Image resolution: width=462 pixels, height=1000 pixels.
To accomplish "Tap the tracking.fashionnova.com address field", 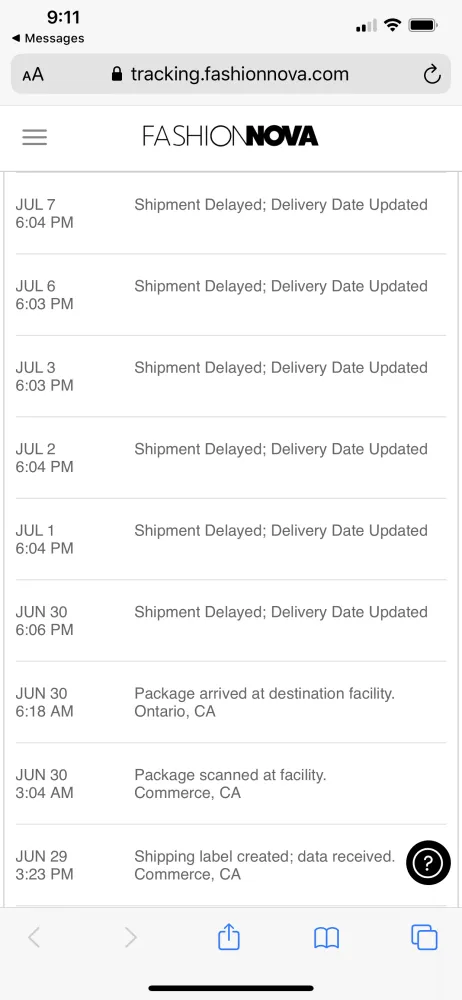I will [231, 74].
